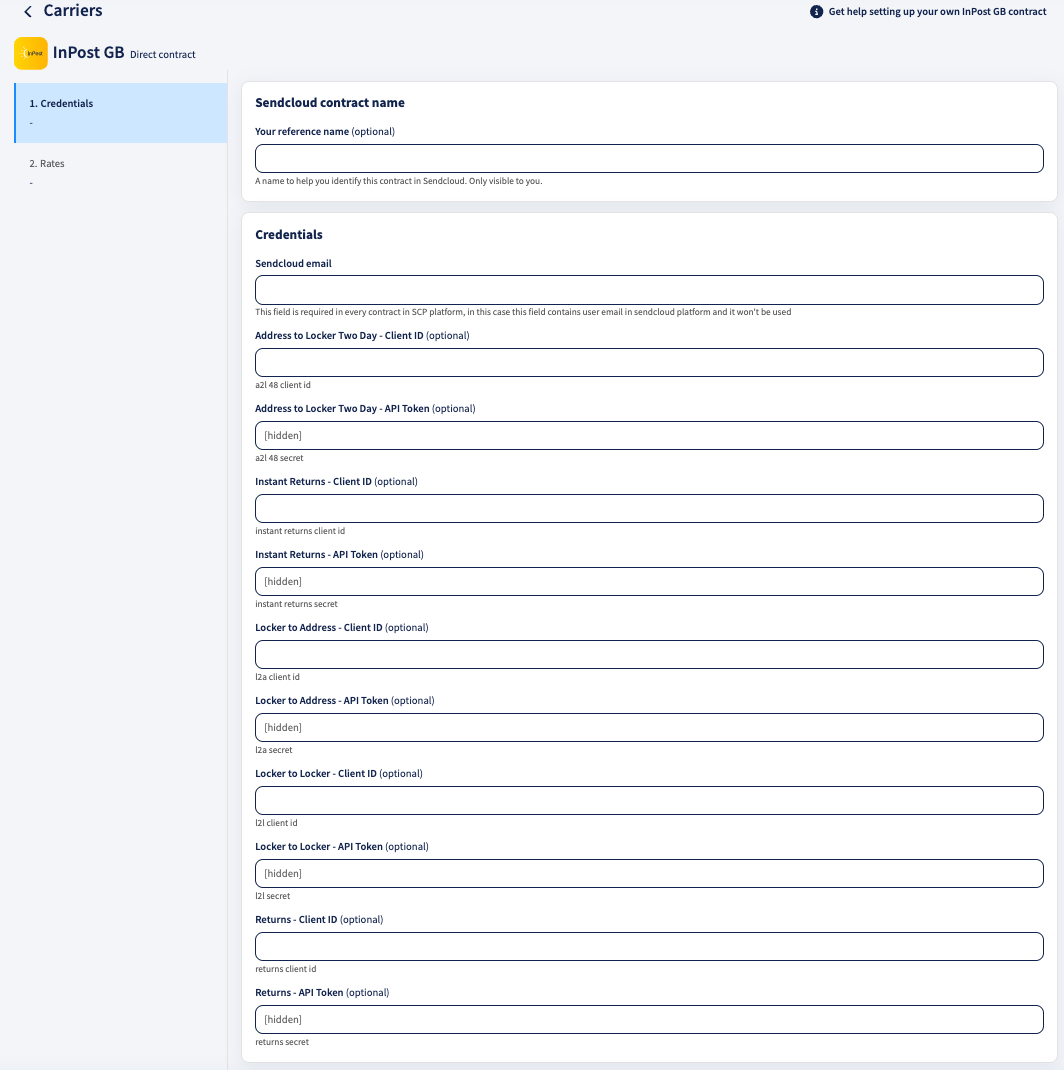Click the Locker to Address API Token field
1064x1070 pixels.
coord(649,727)
